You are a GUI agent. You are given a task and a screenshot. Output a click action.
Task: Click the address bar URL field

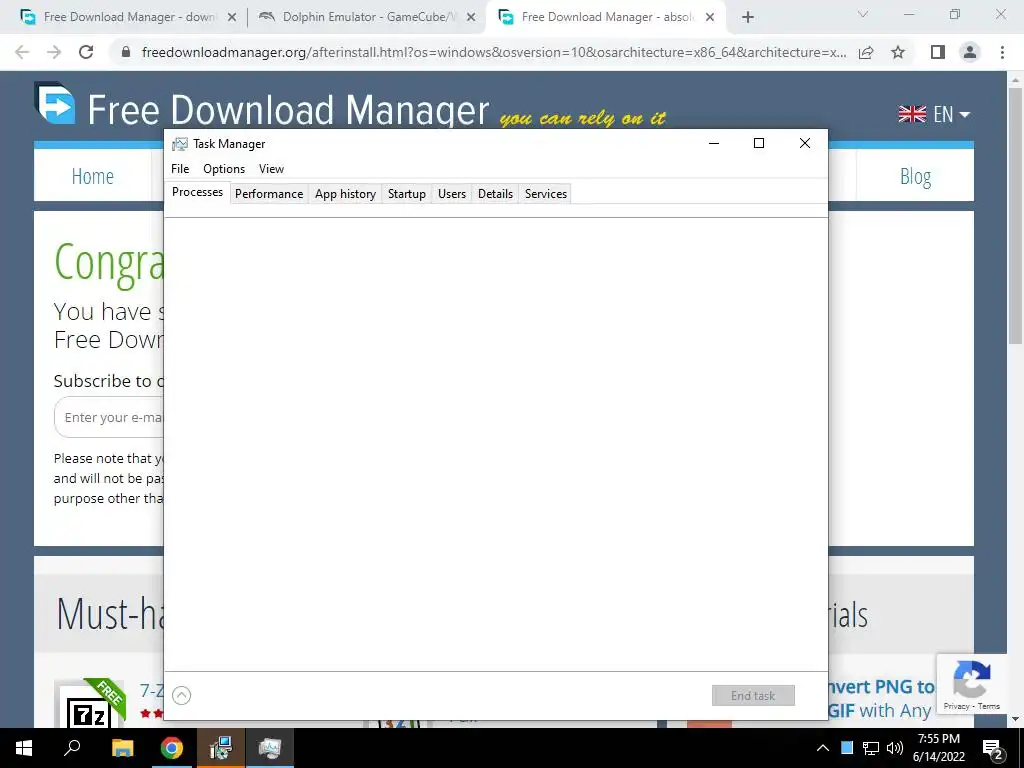click(494, 52)
